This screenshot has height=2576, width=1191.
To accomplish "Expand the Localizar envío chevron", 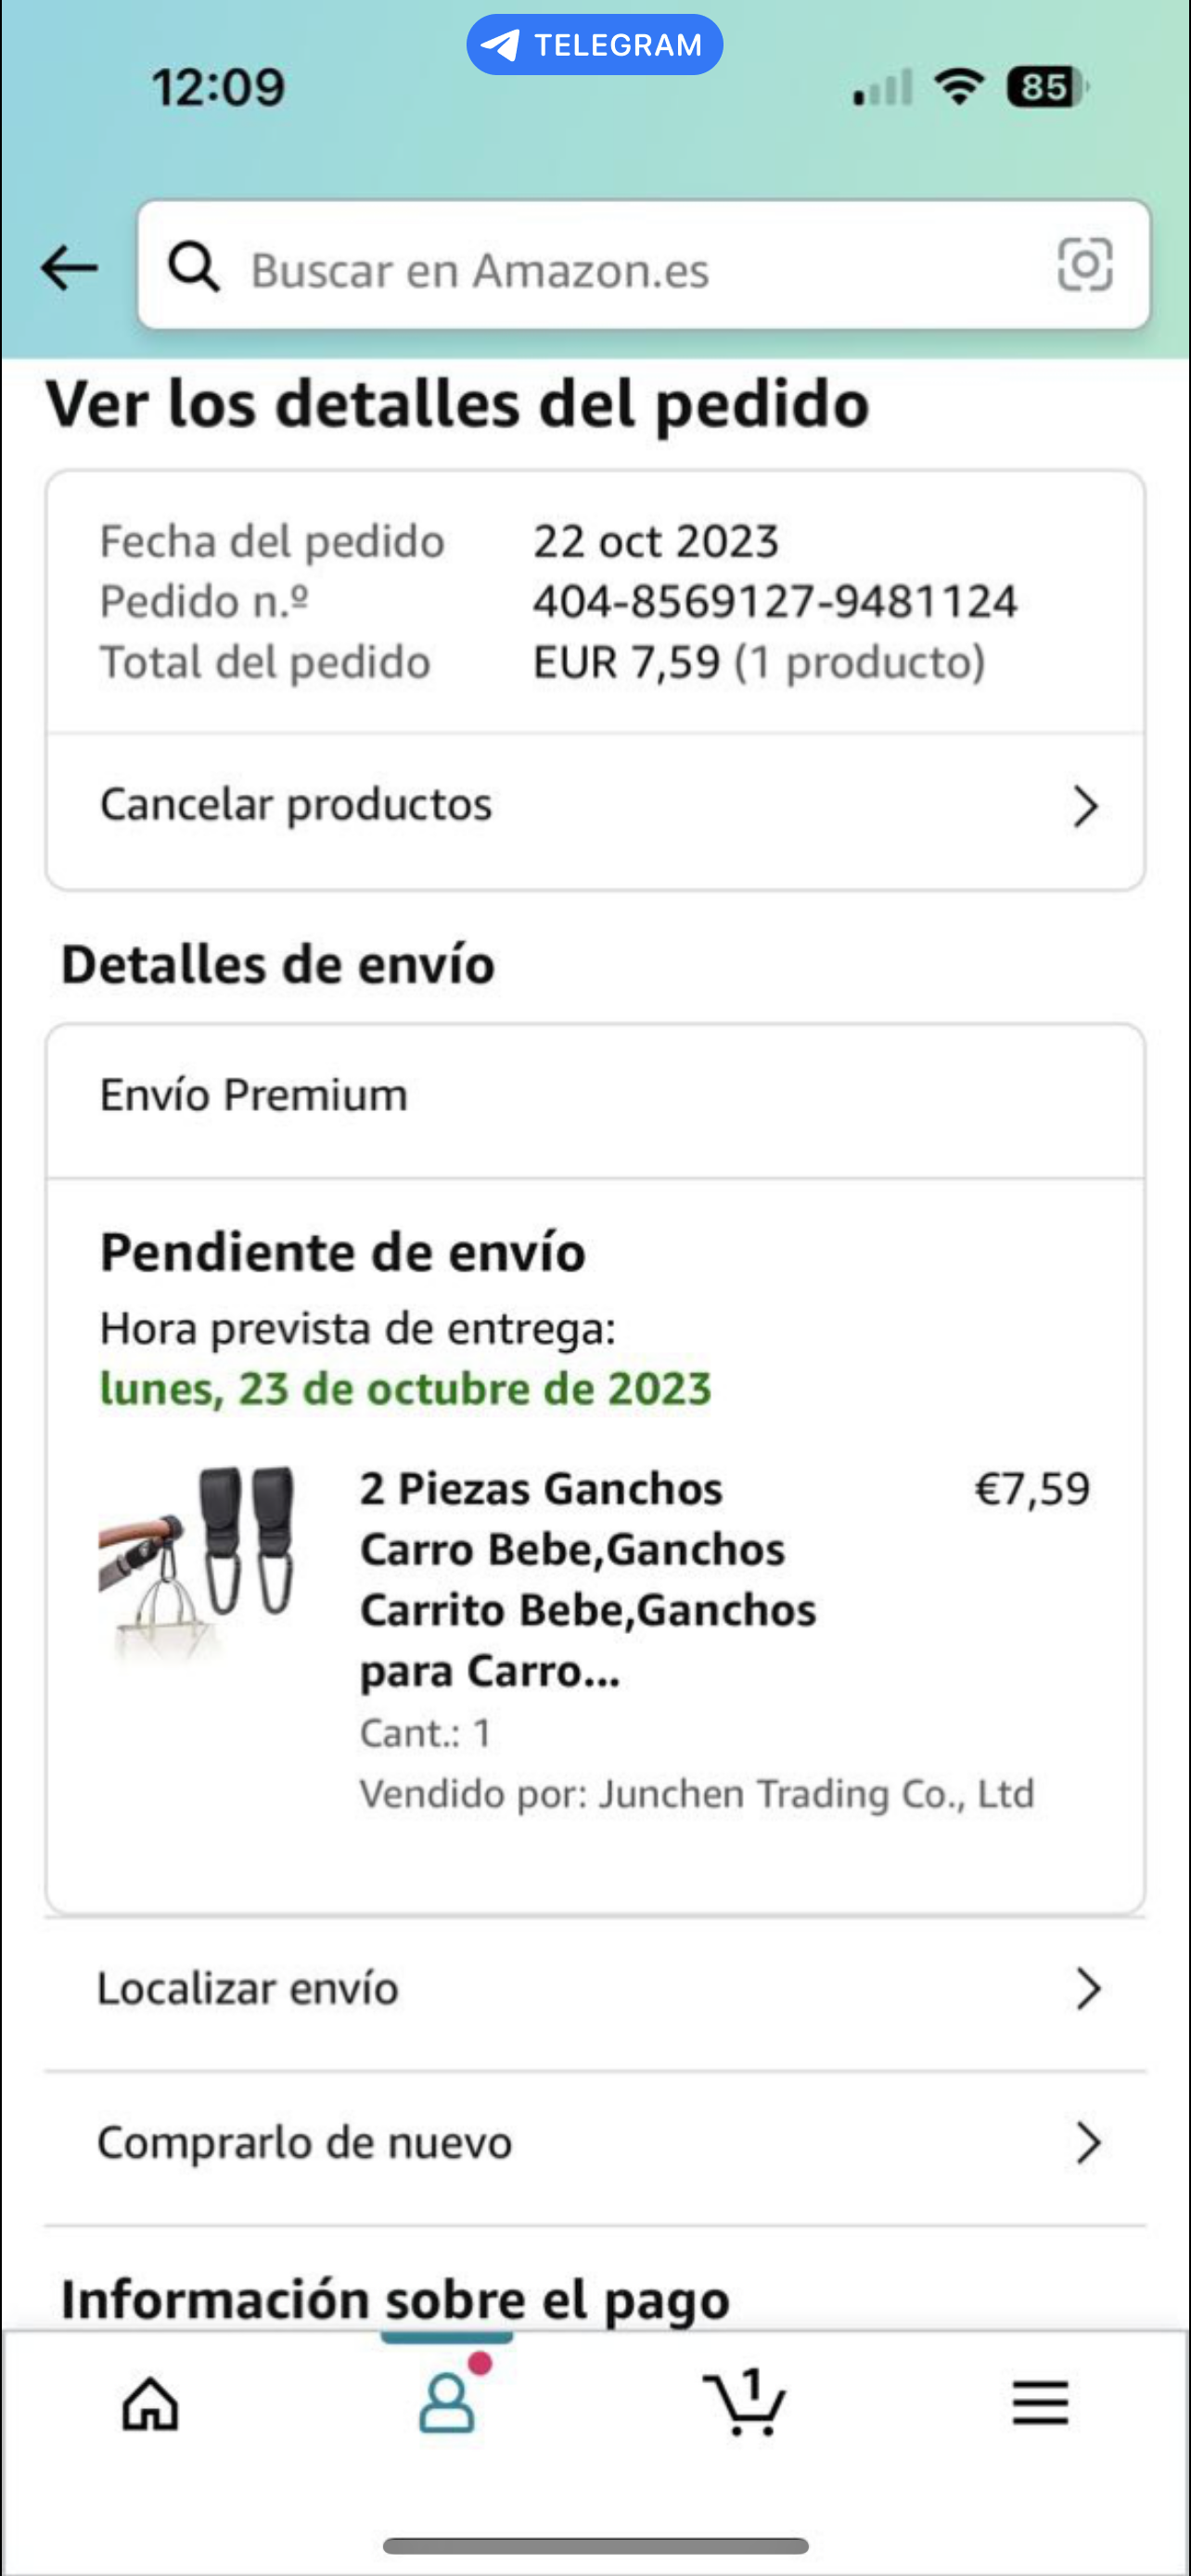I will [x=1088, y=1989].
